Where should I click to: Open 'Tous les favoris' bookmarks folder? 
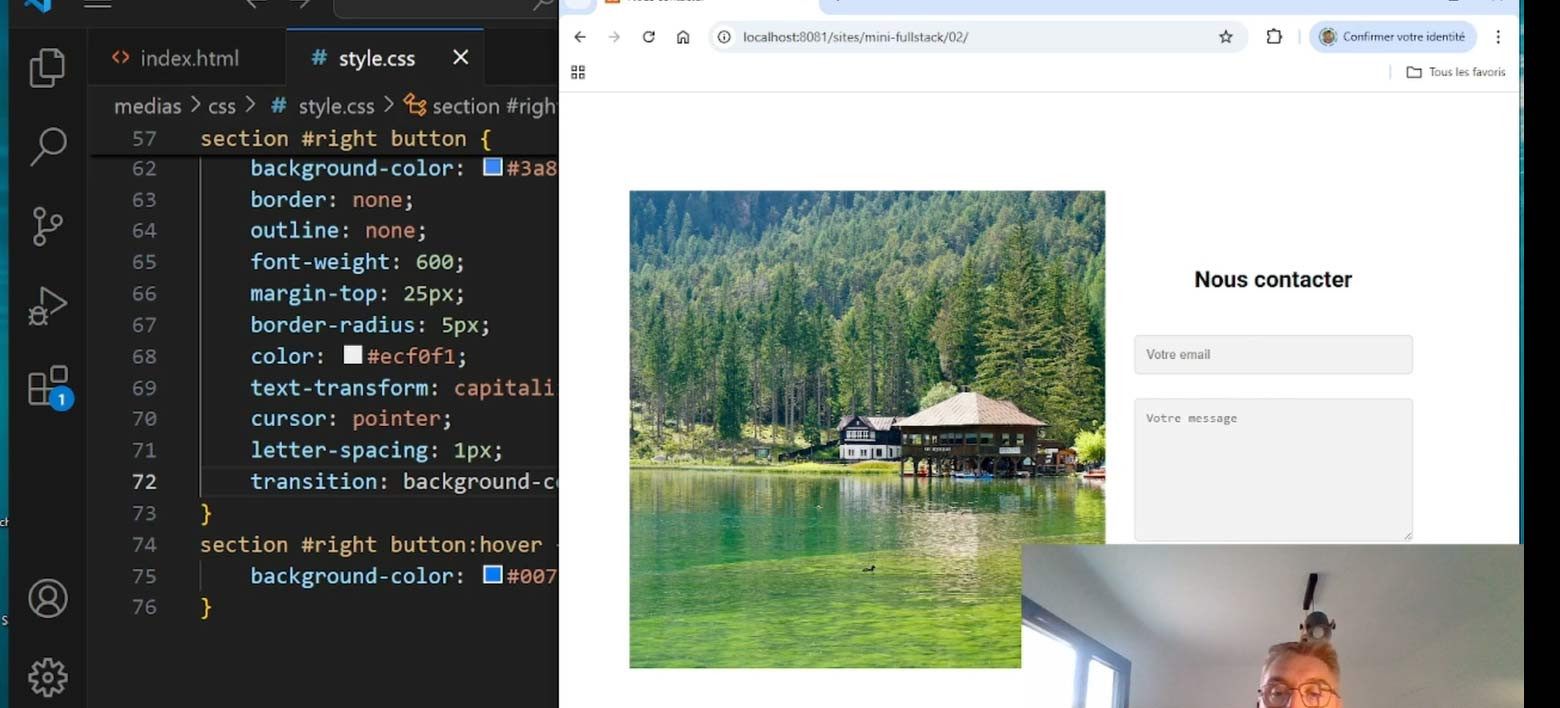tap(1455, 72)
